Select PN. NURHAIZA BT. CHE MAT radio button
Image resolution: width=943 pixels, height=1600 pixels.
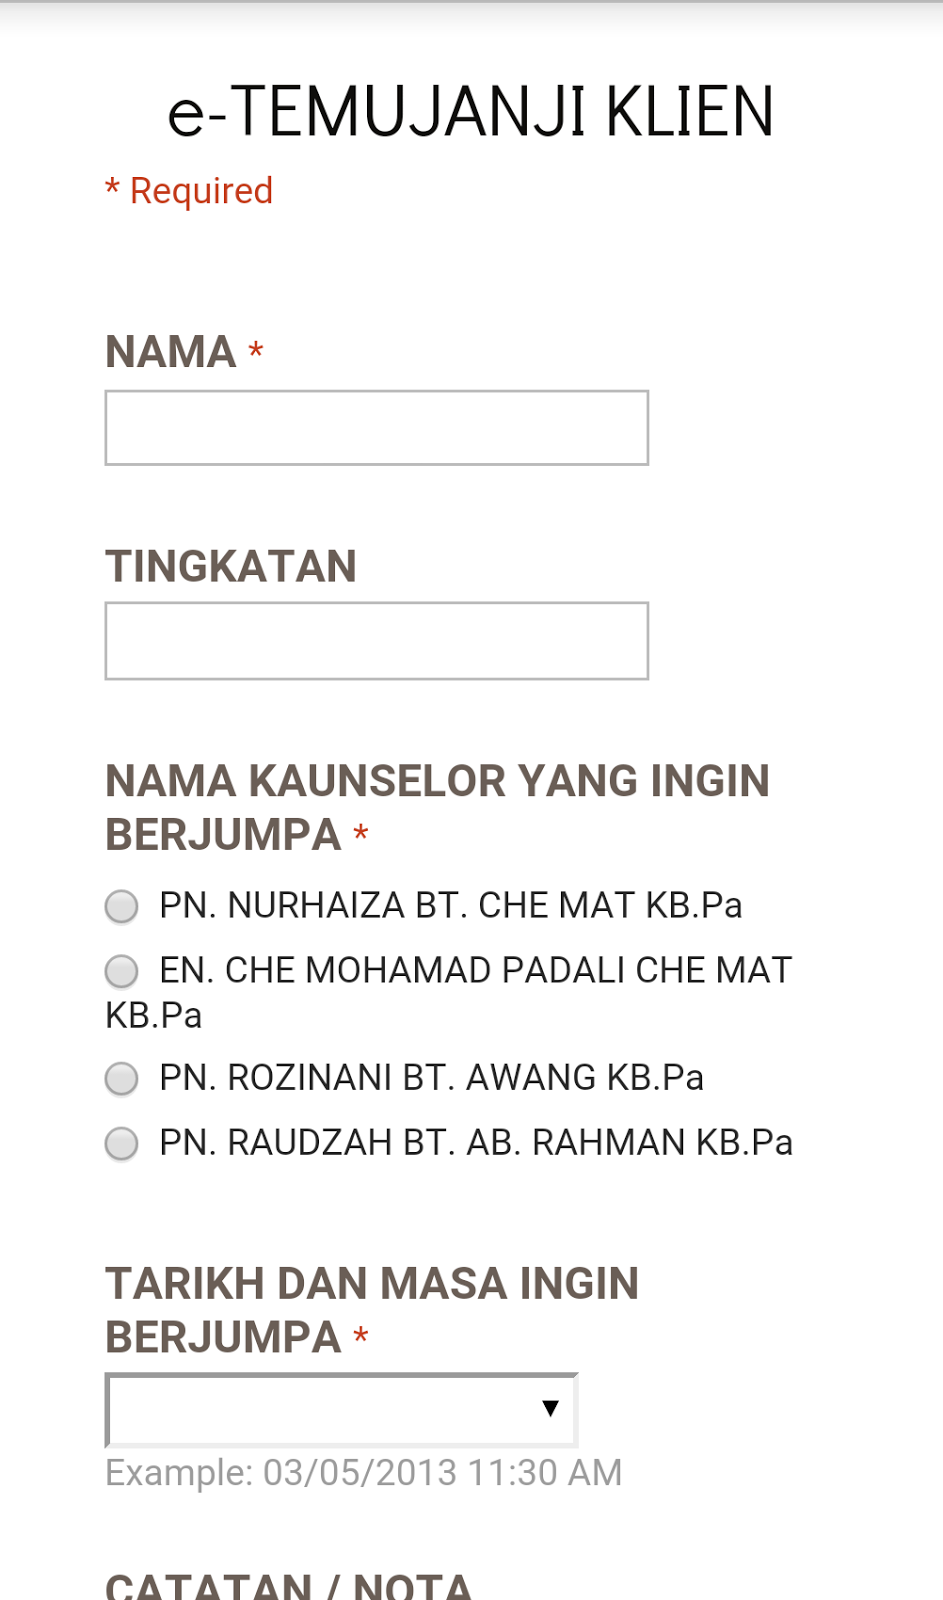pos(122,906)
